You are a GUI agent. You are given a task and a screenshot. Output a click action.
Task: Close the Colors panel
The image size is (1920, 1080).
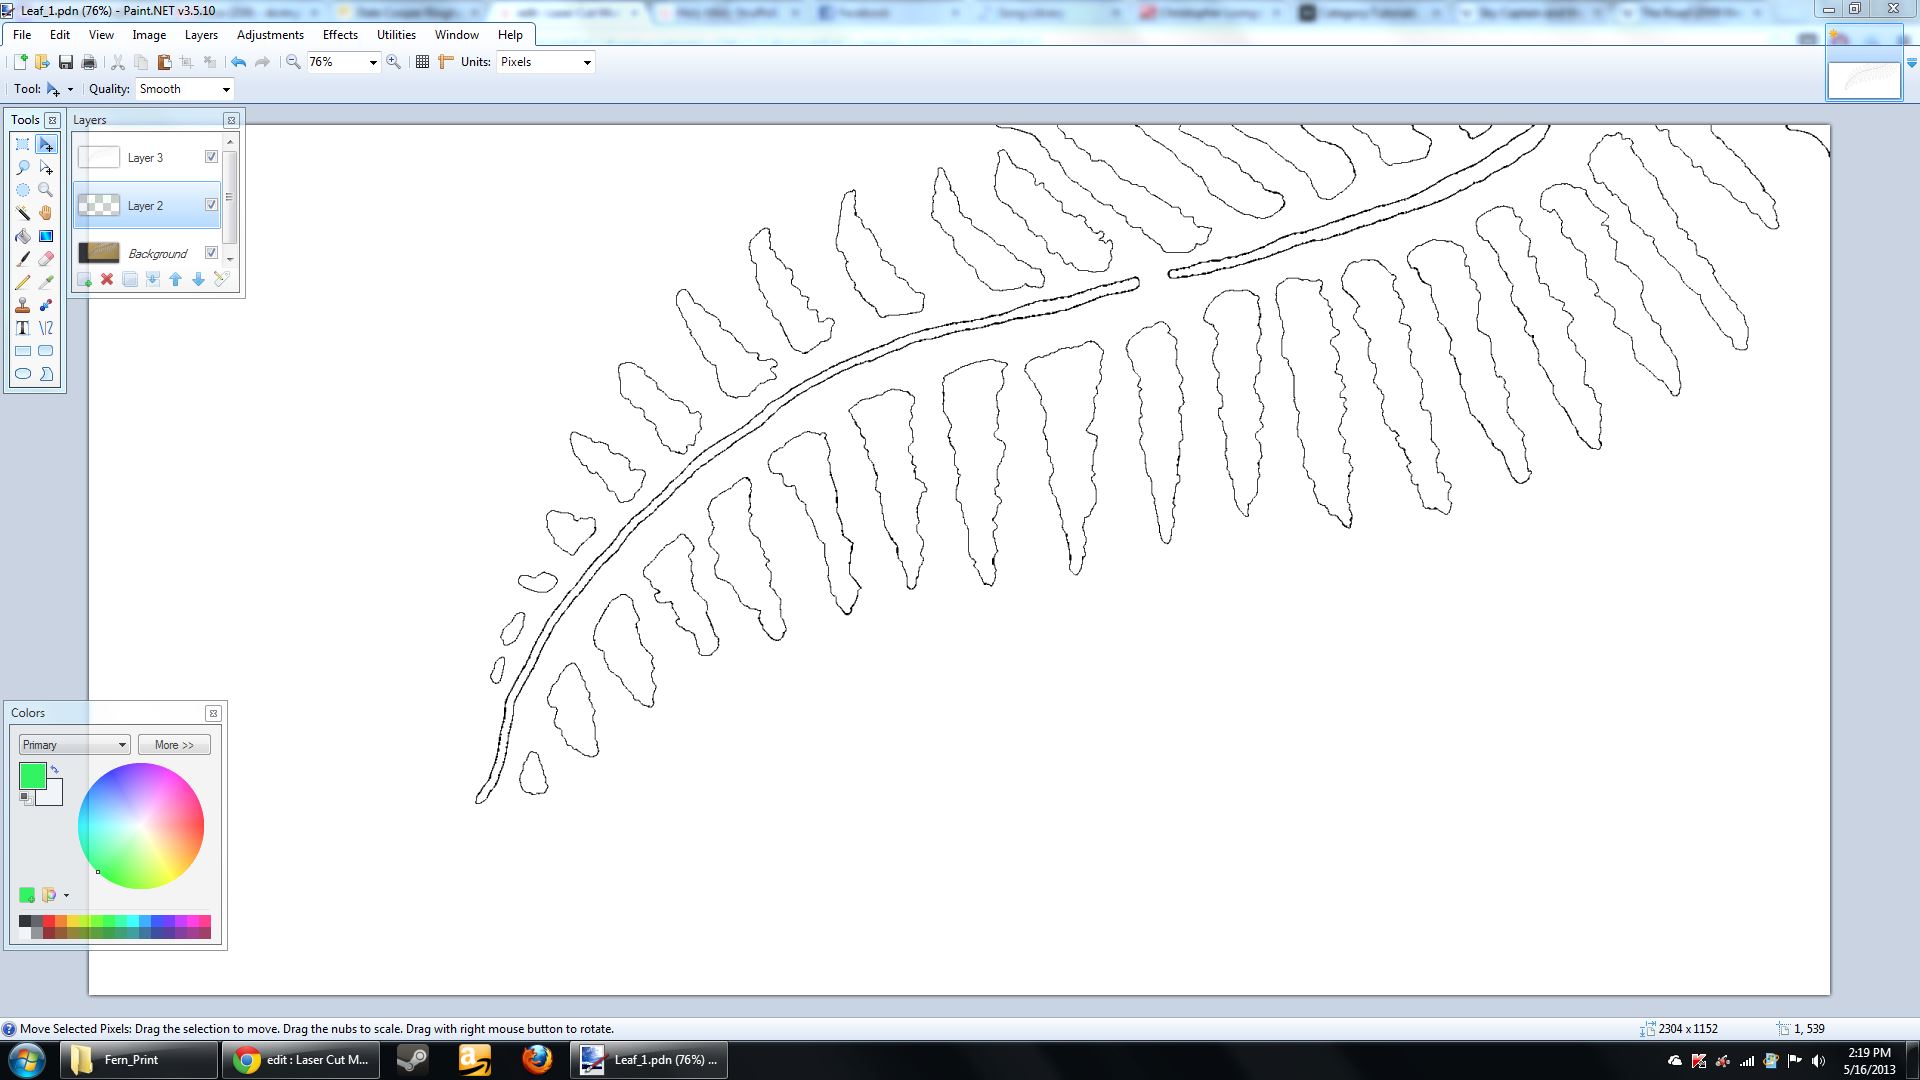pos(213,713)
